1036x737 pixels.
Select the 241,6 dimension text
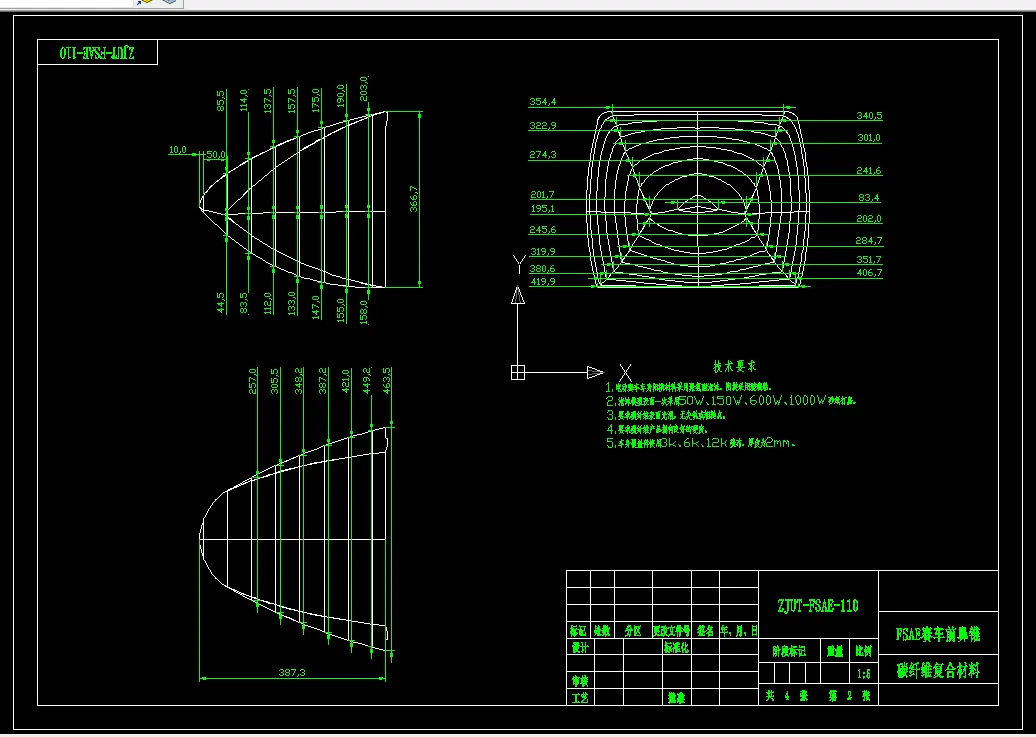pyautogui.click(x=869, y=171)
